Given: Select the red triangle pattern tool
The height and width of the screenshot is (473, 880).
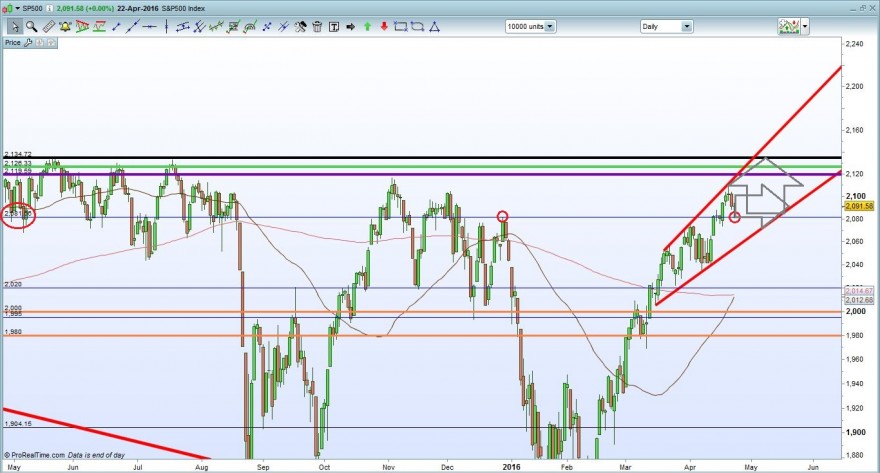Looking at the screenshot, I should point(82,26).
